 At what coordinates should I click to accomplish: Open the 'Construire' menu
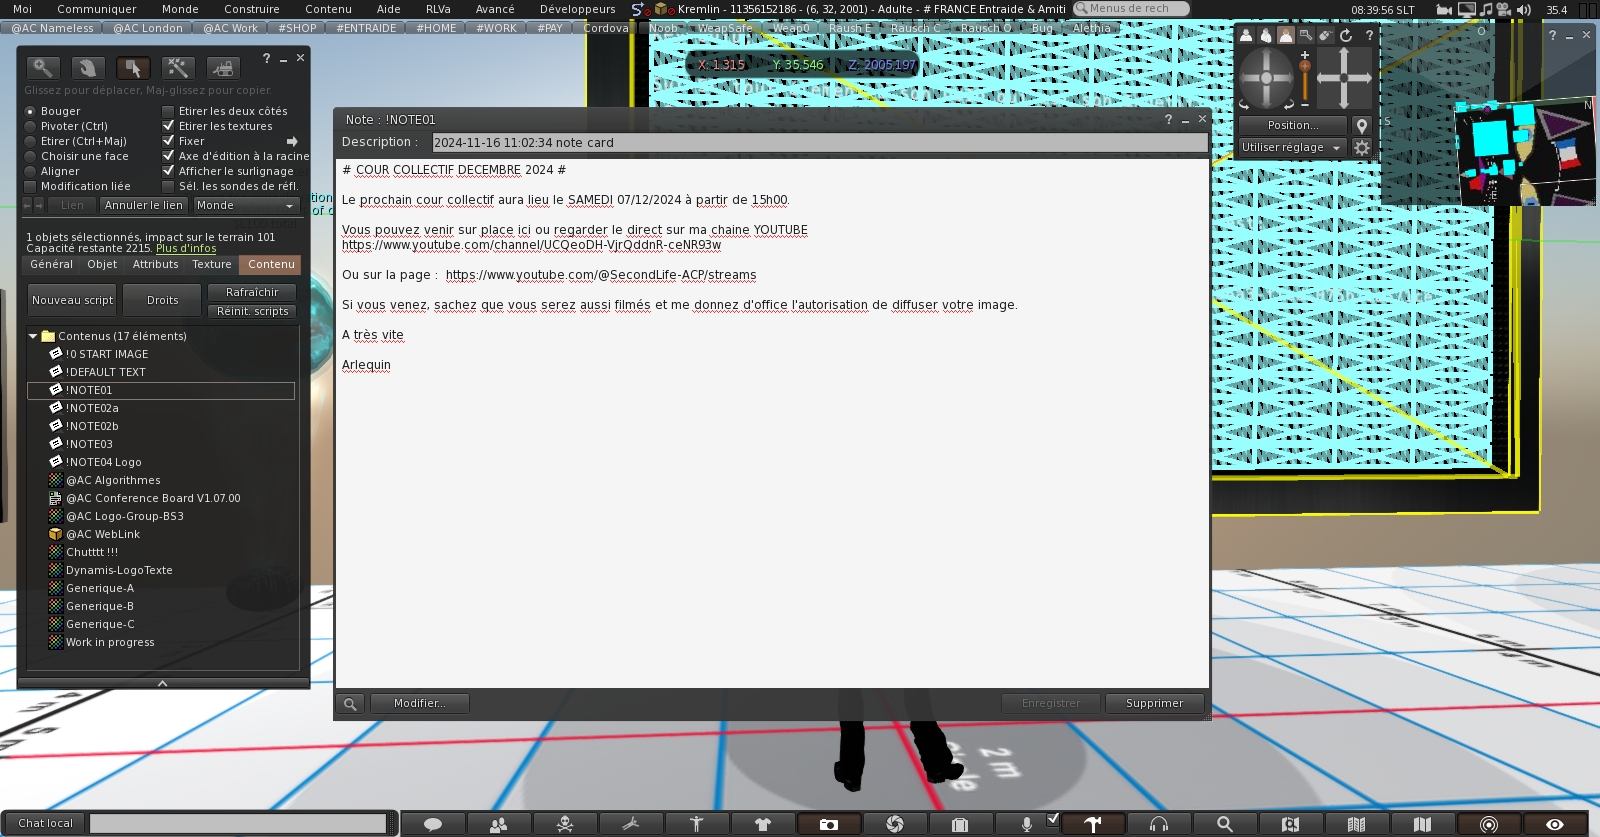click(251, 9)
